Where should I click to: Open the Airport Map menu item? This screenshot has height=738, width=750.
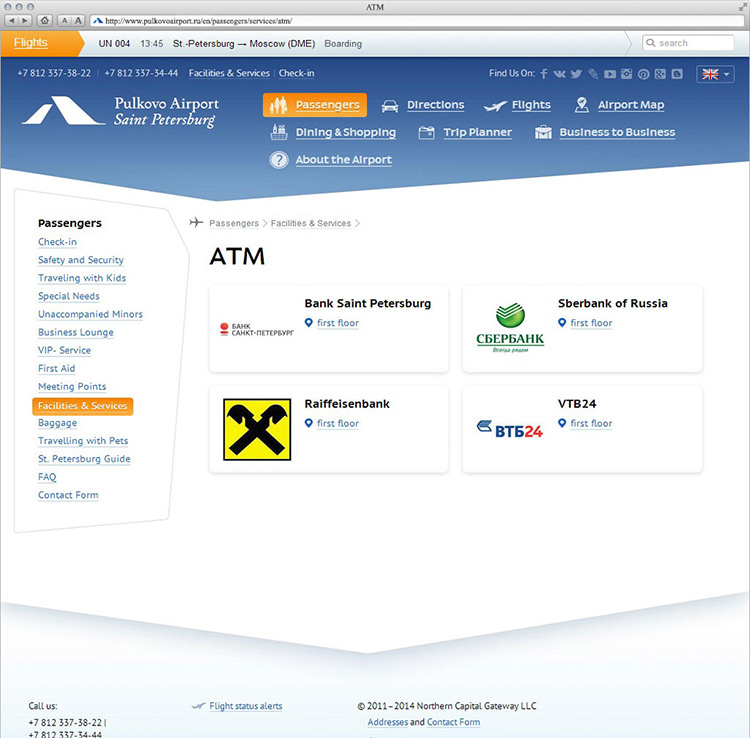[x=631, y=105]
